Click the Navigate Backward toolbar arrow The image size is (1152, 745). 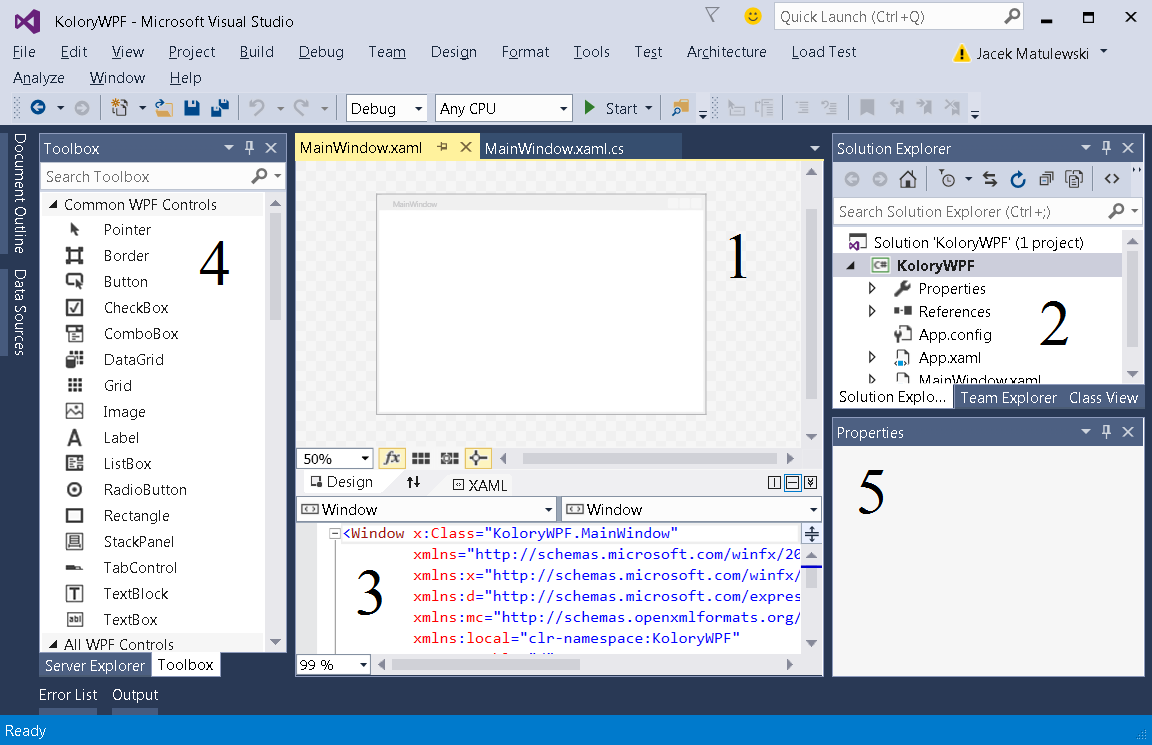point(38,108)
